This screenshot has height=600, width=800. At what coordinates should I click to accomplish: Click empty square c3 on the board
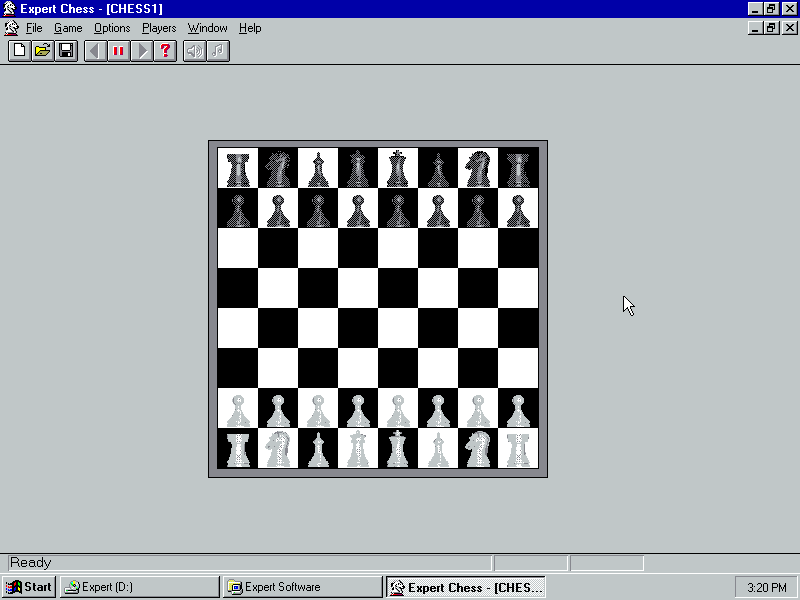point(318,368)
